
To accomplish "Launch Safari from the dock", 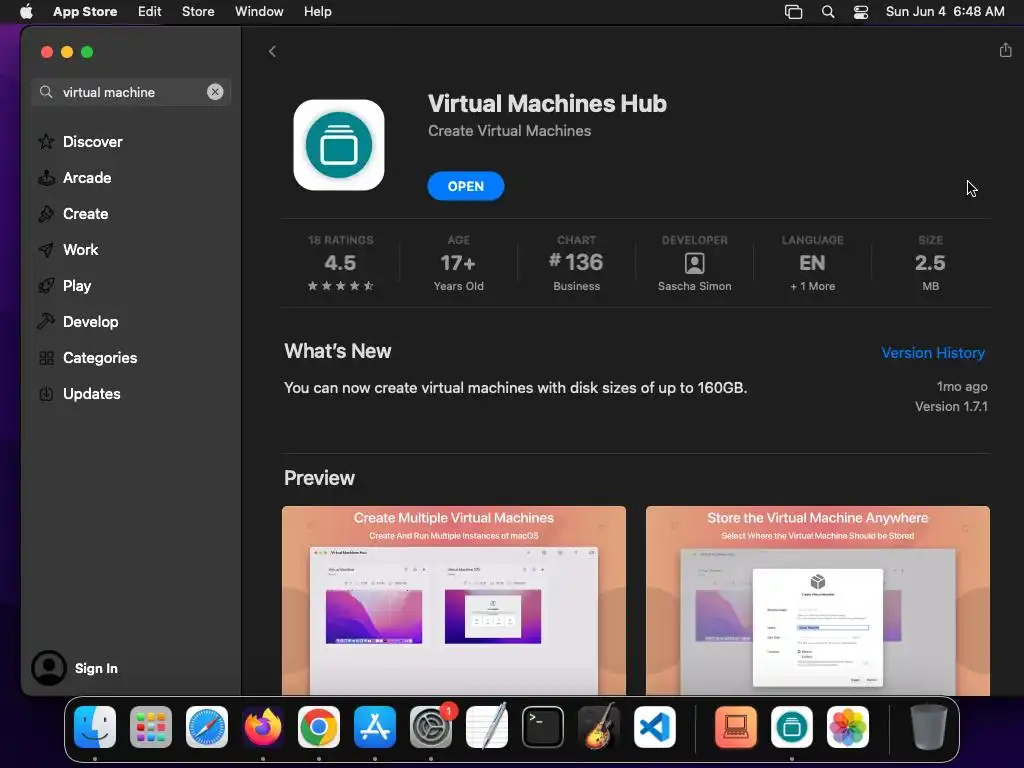I will tap(206, 727).
